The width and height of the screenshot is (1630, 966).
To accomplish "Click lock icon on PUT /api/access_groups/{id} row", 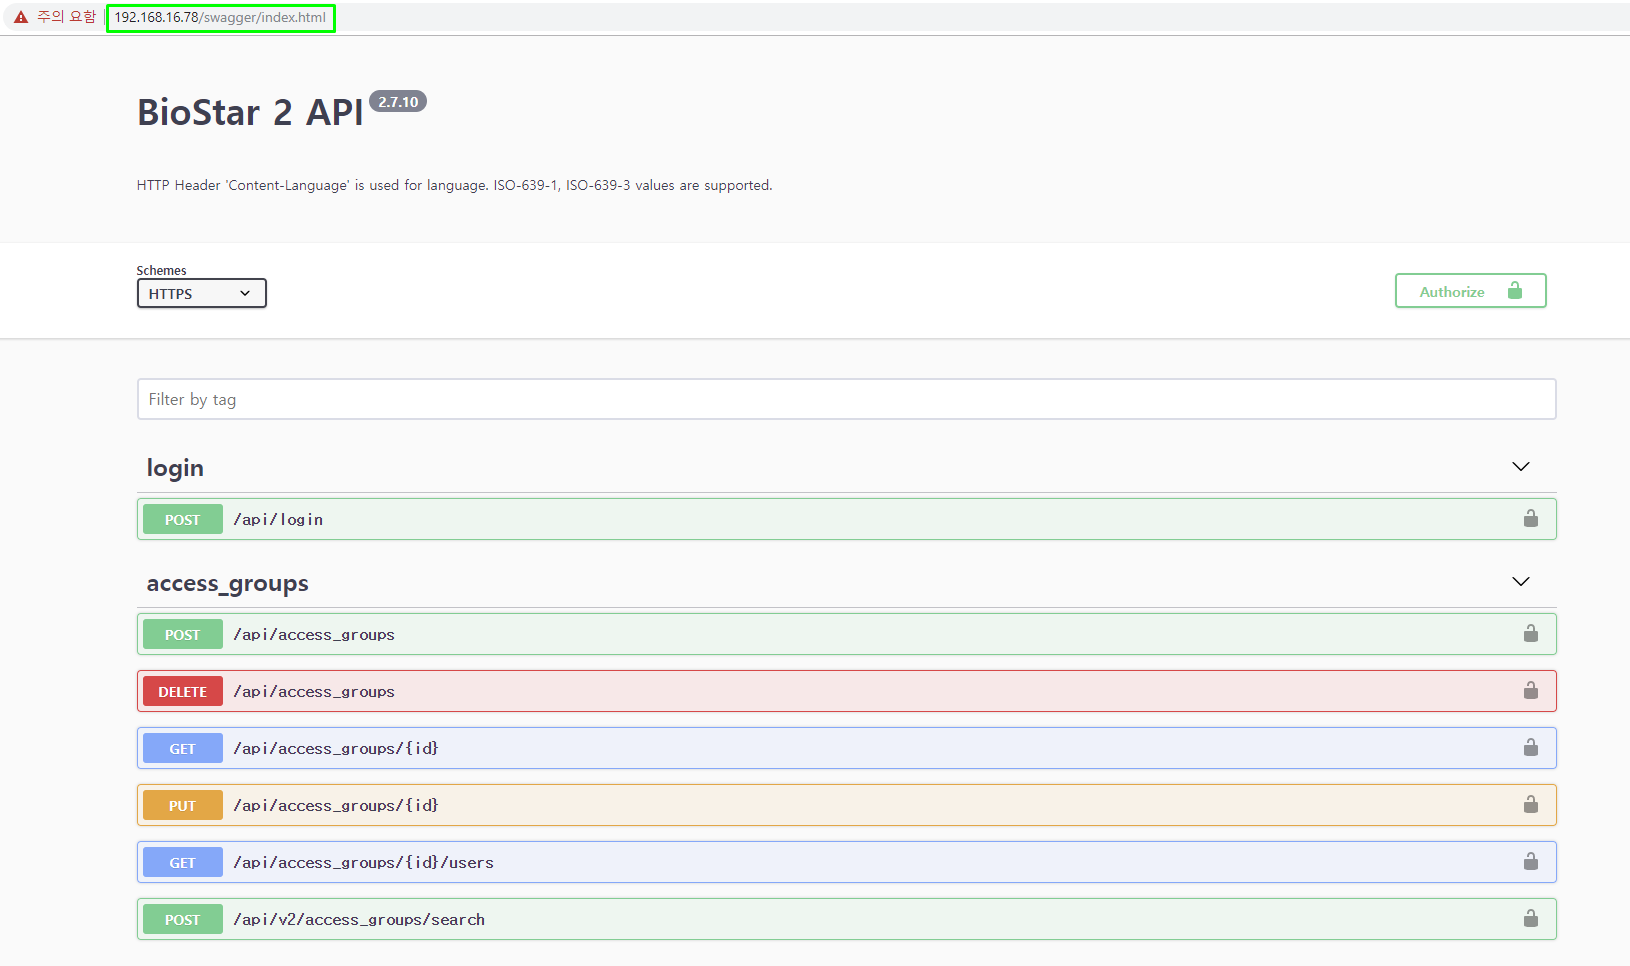I will click(1530, 804).
